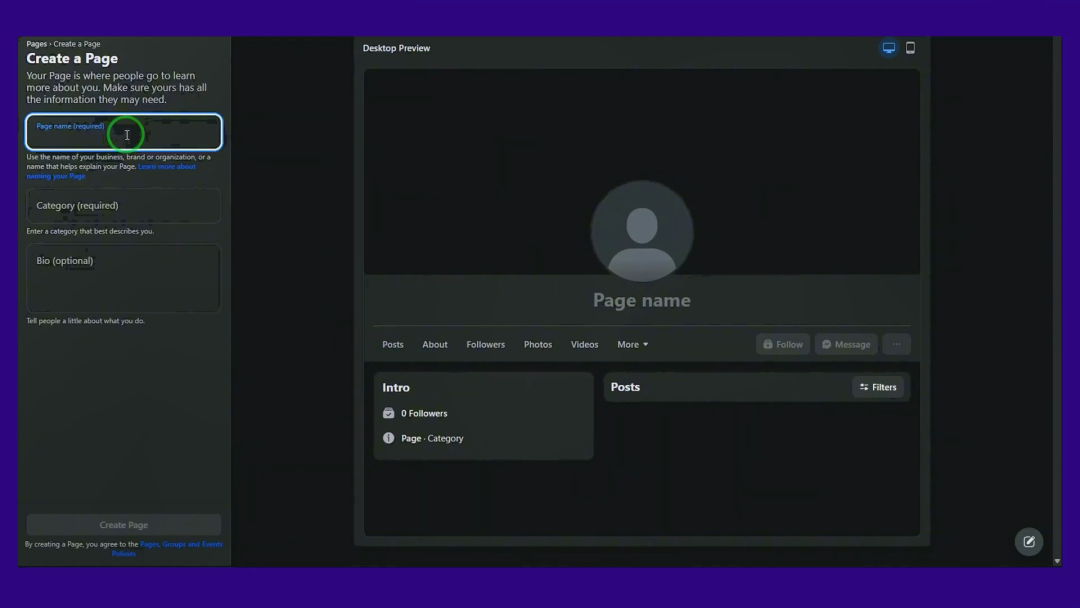Image resolution: width=1080 pixels, height=608 pixels.
Task: Go to Pages in the breadcrumb
Action: (37, 44)
